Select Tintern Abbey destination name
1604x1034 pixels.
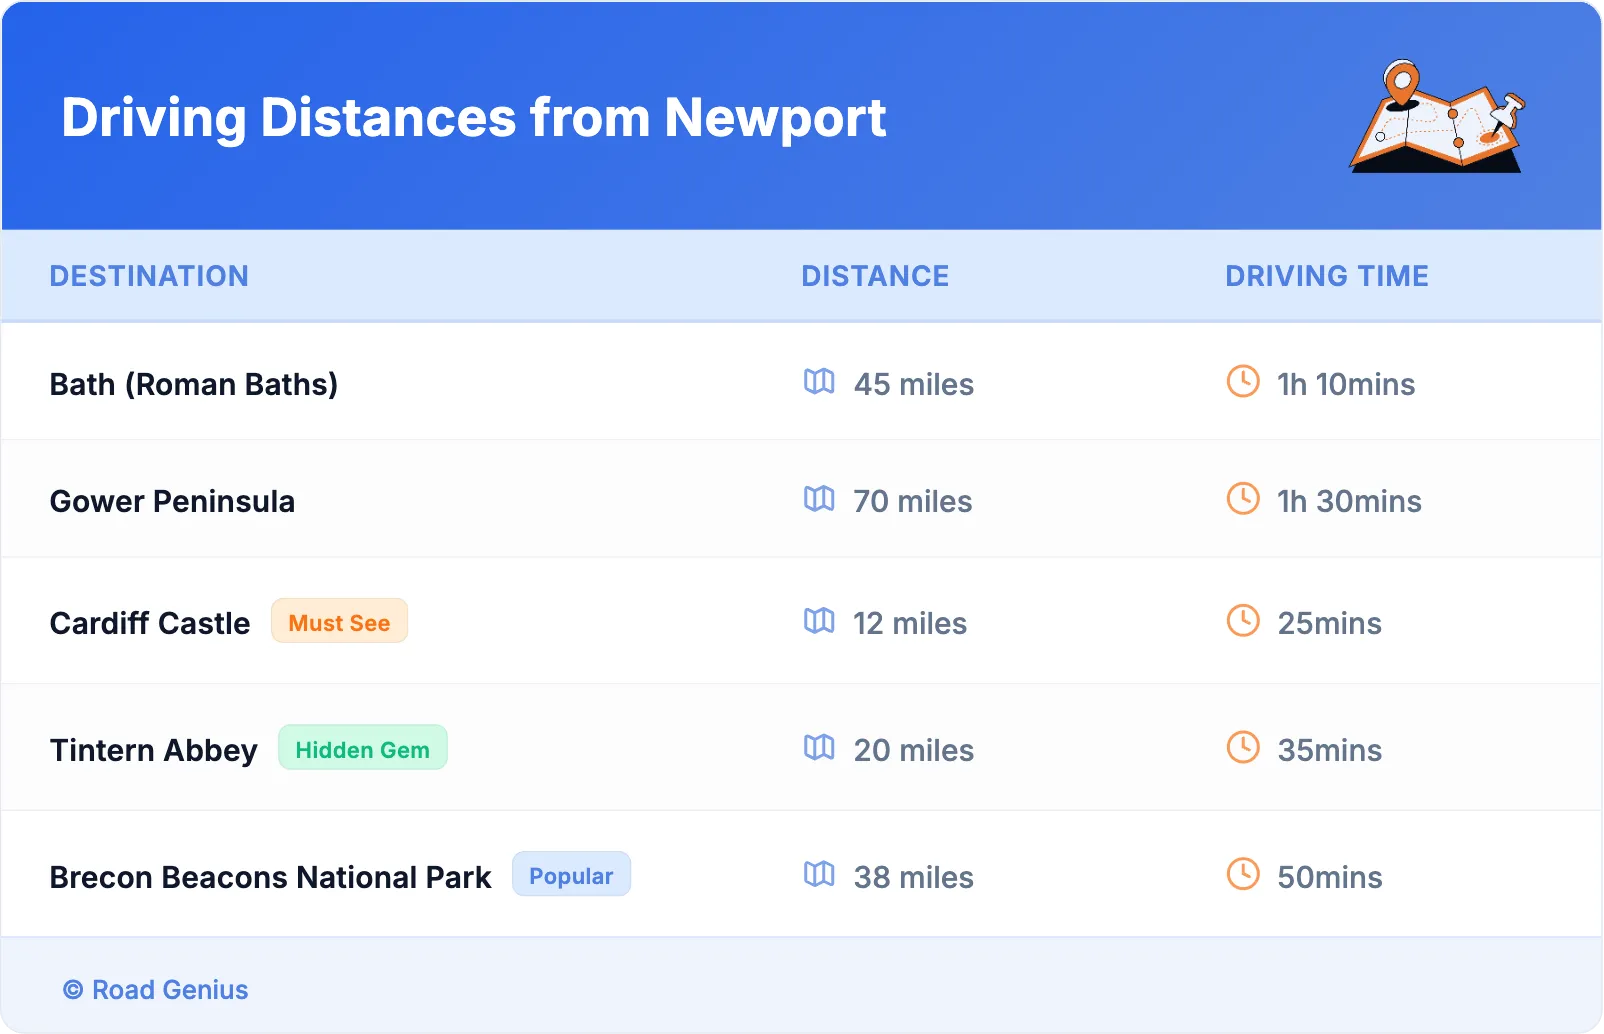point(154,750)
